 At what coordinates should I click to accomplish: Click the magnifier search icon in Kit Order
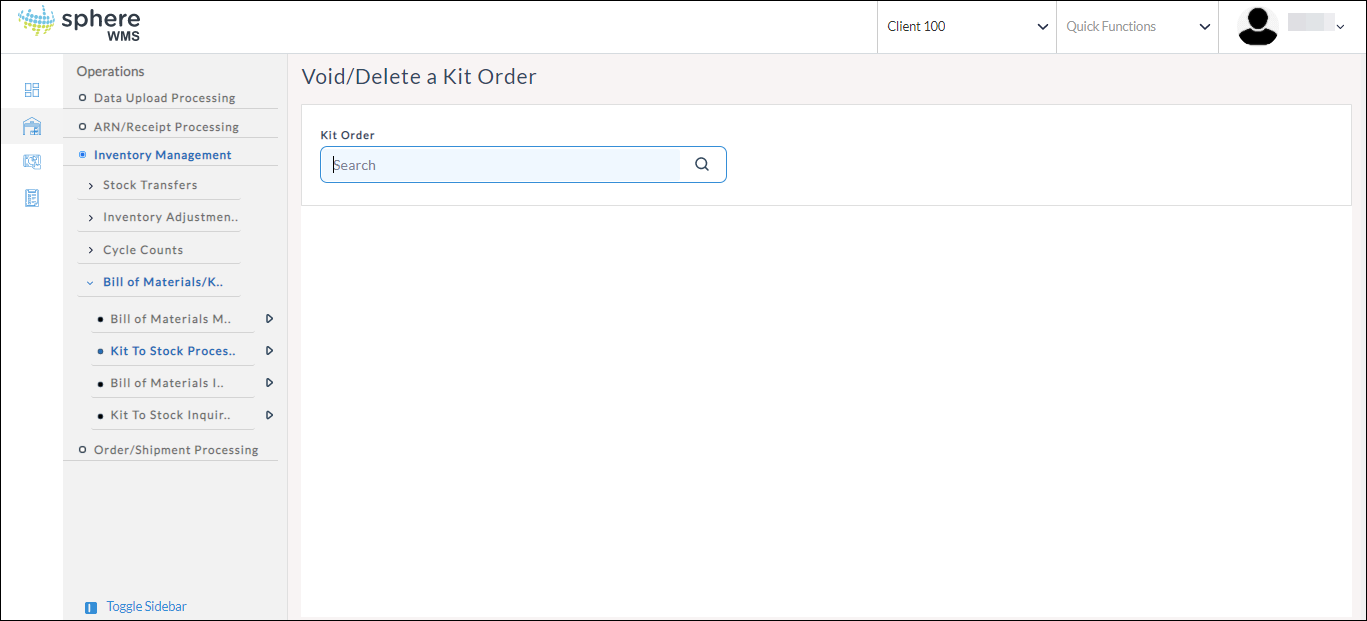tap(702, 165)
